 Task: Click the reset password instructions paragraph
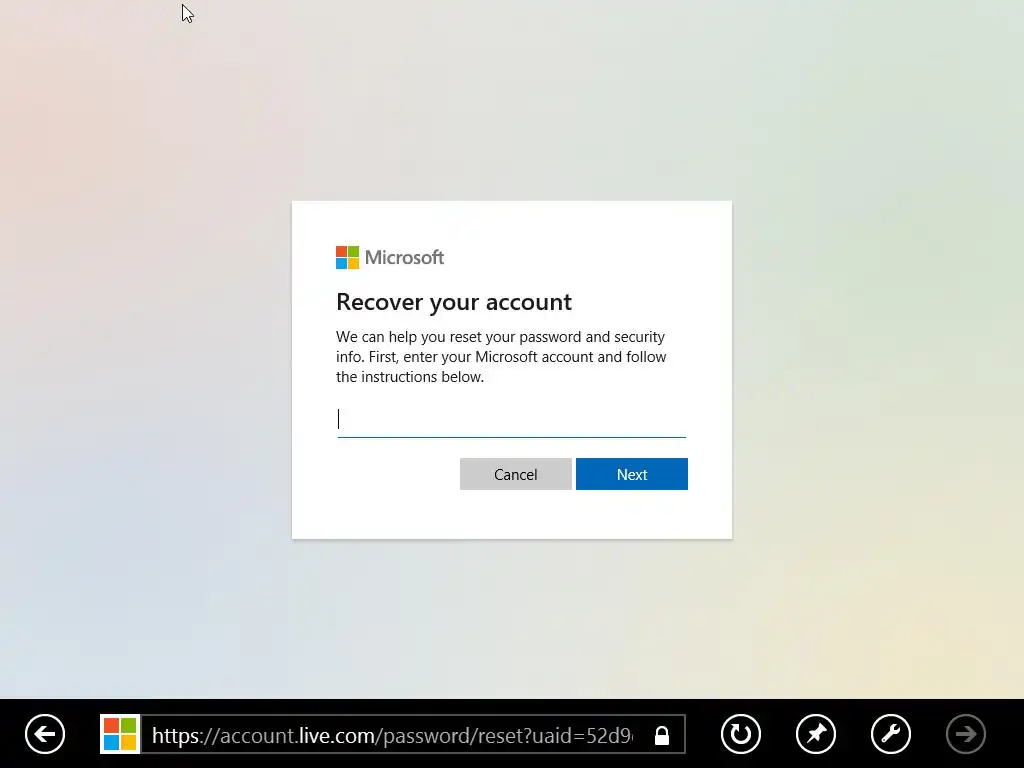(501, 357)
